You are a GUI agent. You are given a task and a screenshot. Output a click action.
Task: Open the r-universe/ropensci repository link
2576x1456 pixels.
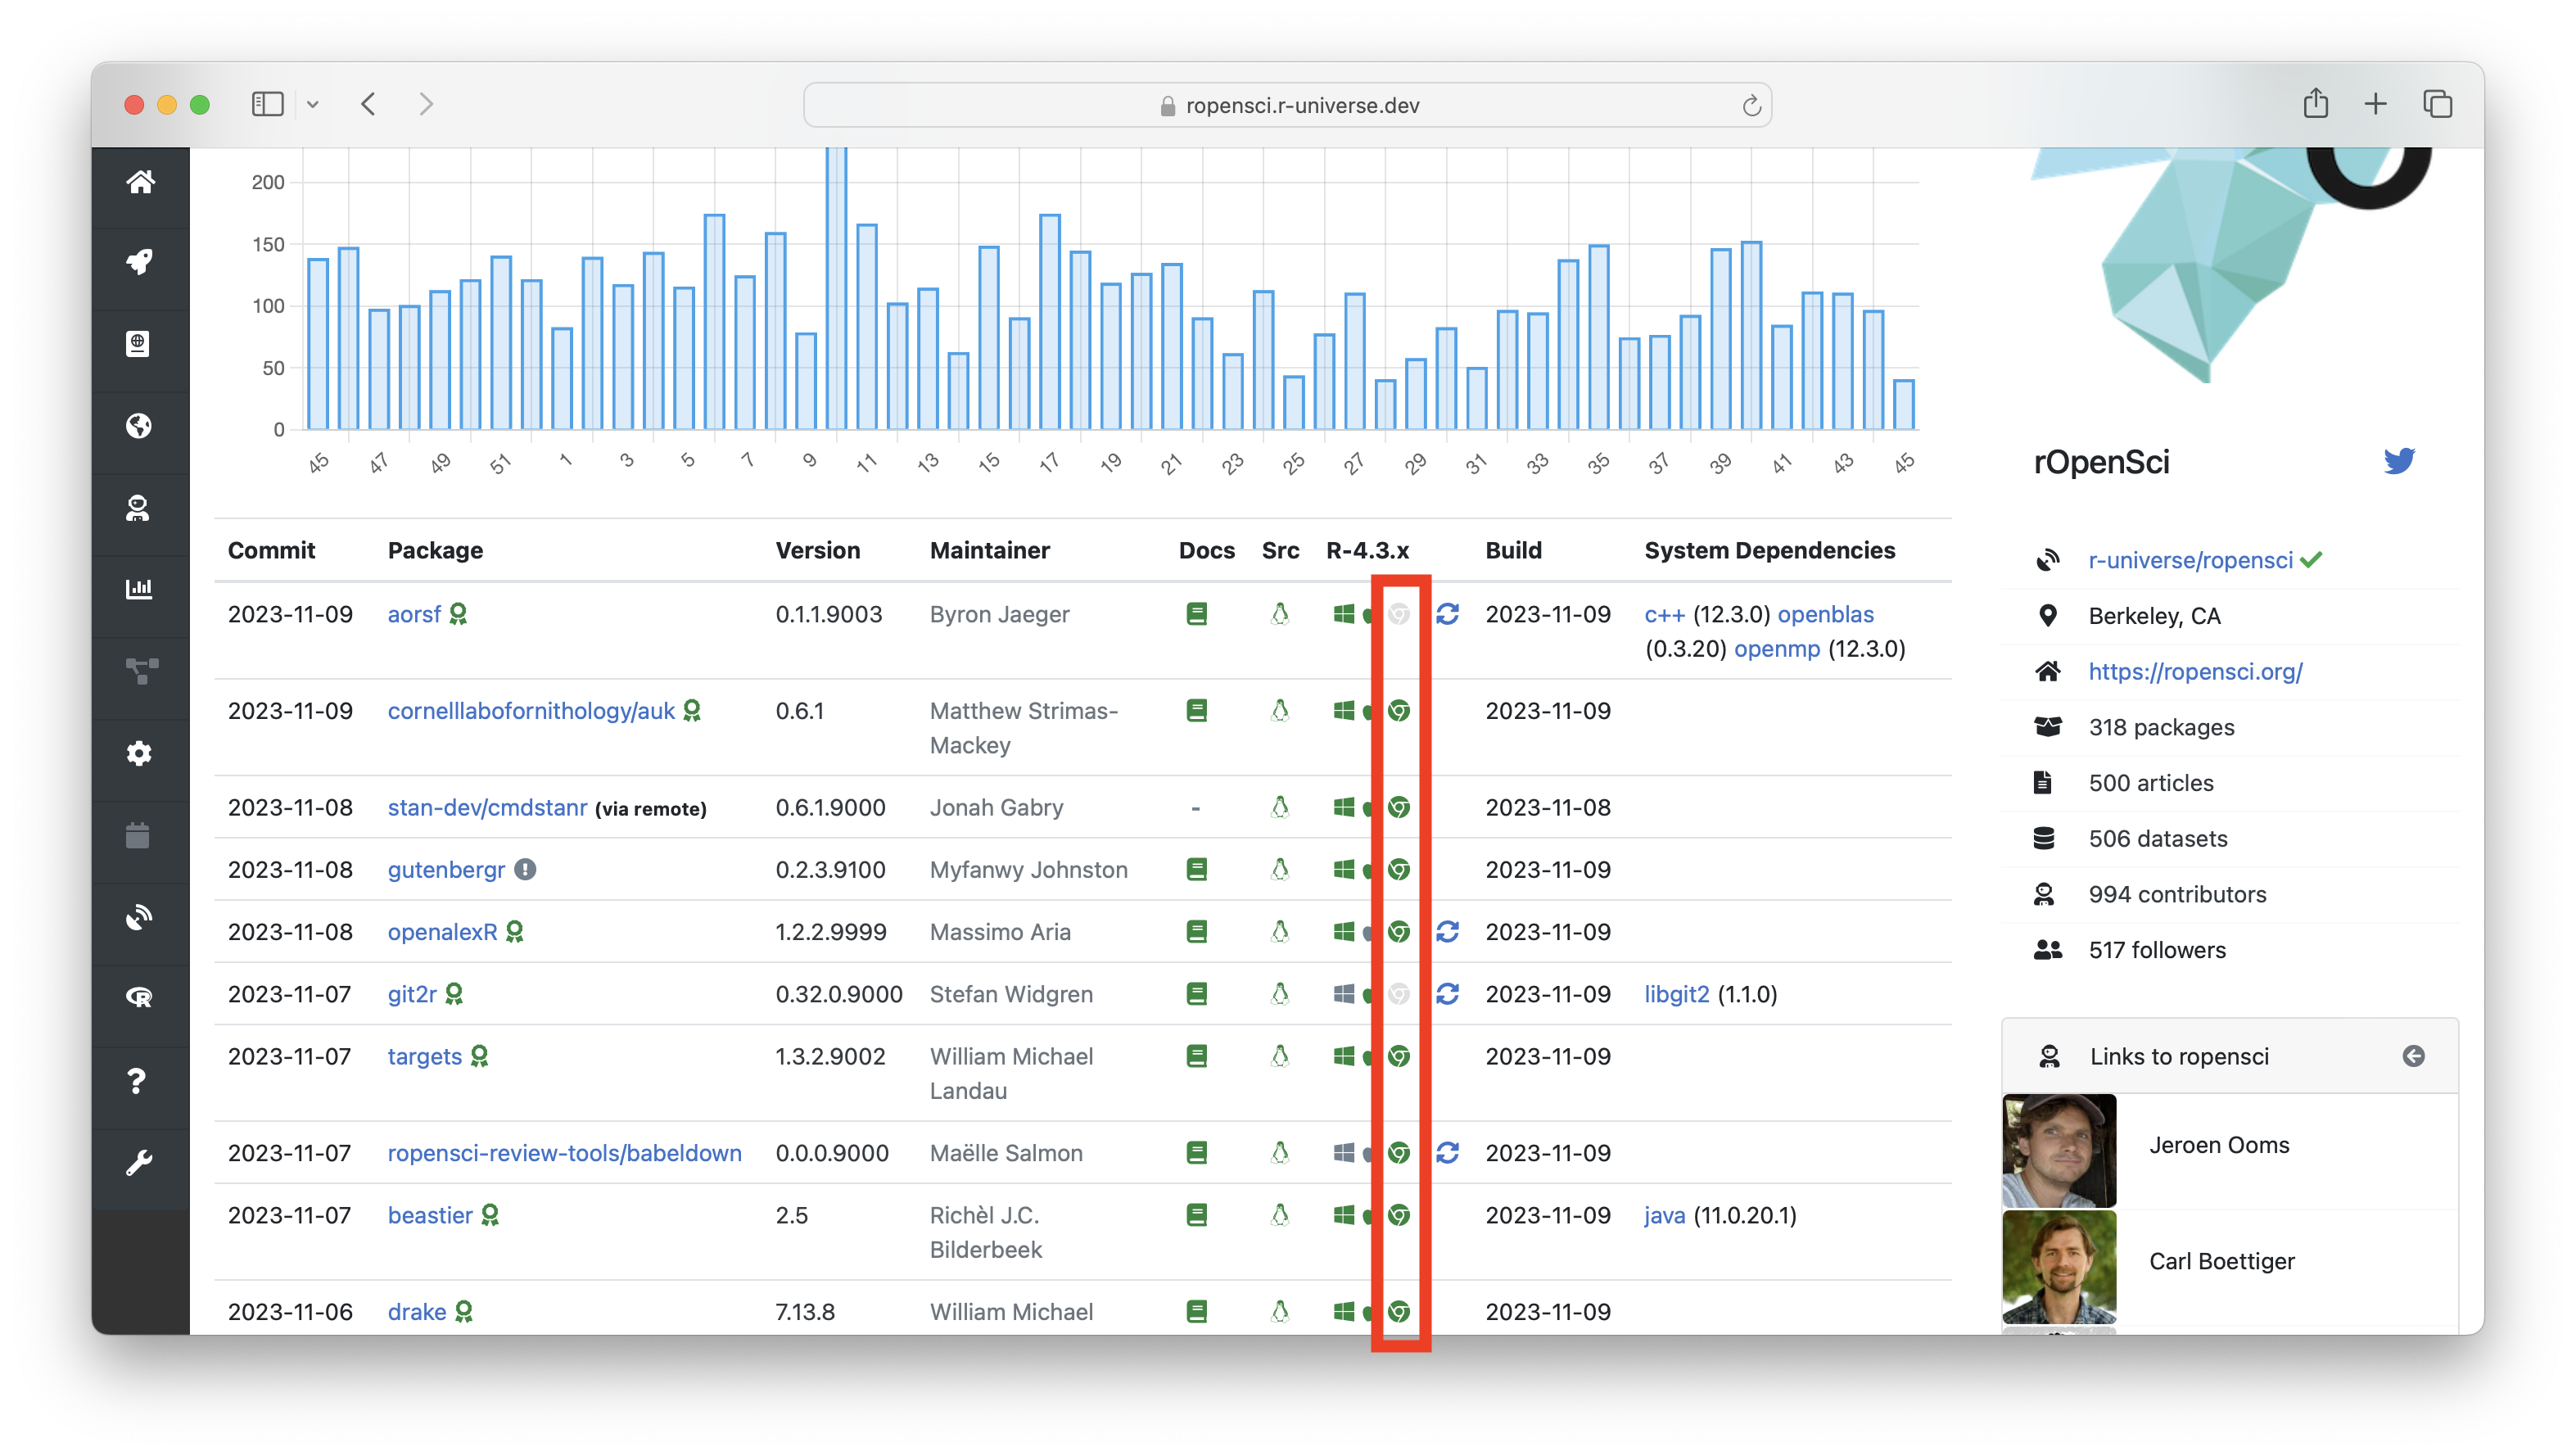click(2191, 560)
